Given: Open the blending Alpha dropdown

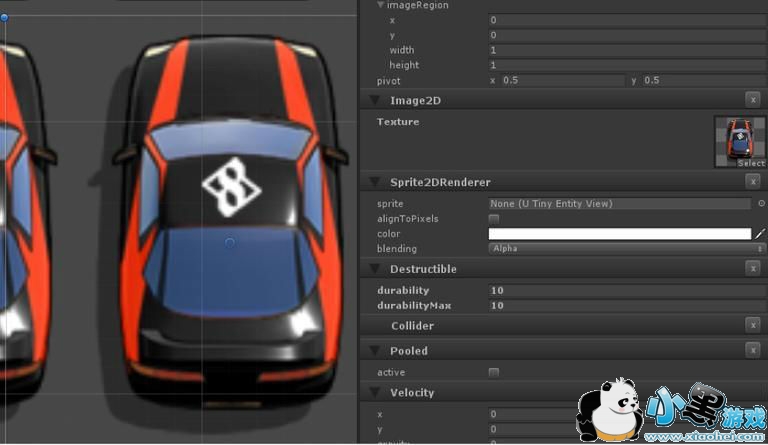Looking at the screenshot, I should click(627, 249).
